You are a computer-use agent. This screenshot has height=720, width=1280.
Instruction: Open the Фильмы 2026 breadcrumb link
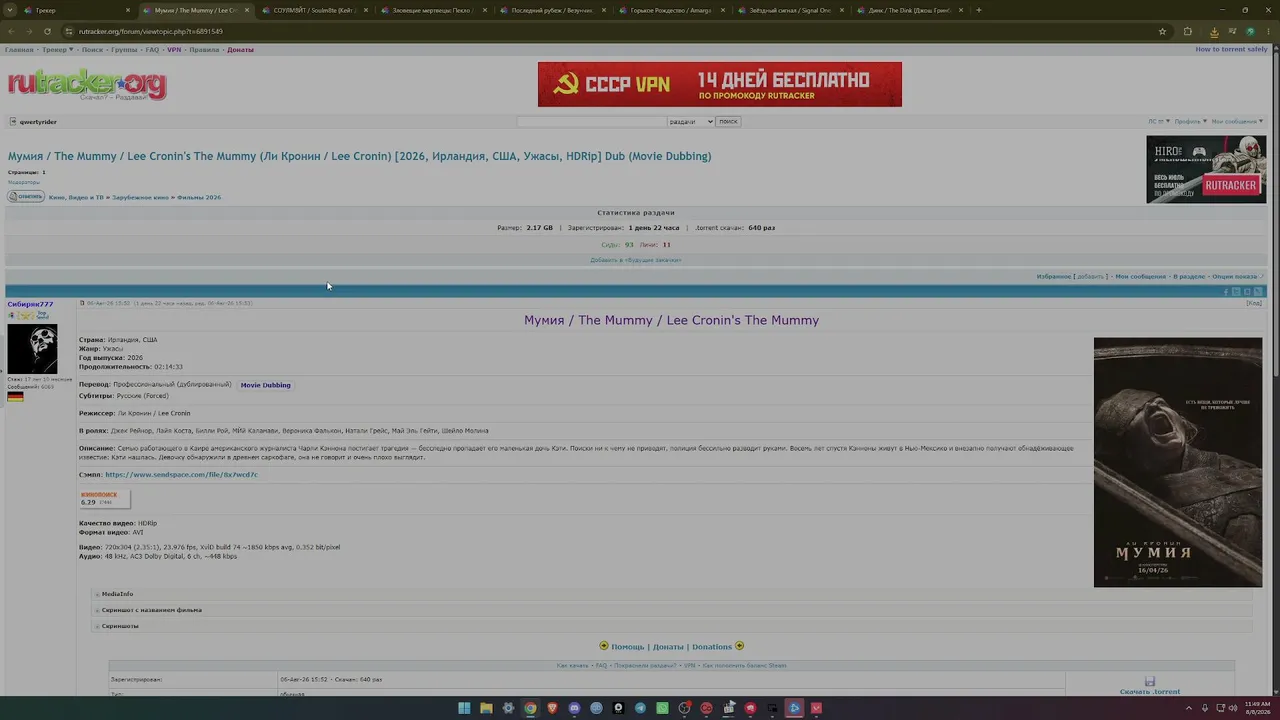click(199, 197)
